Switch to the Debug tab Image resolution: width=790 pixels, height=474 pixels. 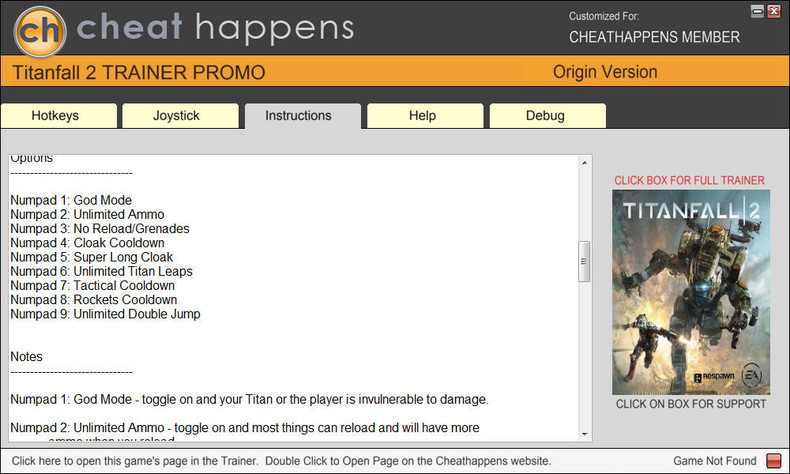[548, 116]
